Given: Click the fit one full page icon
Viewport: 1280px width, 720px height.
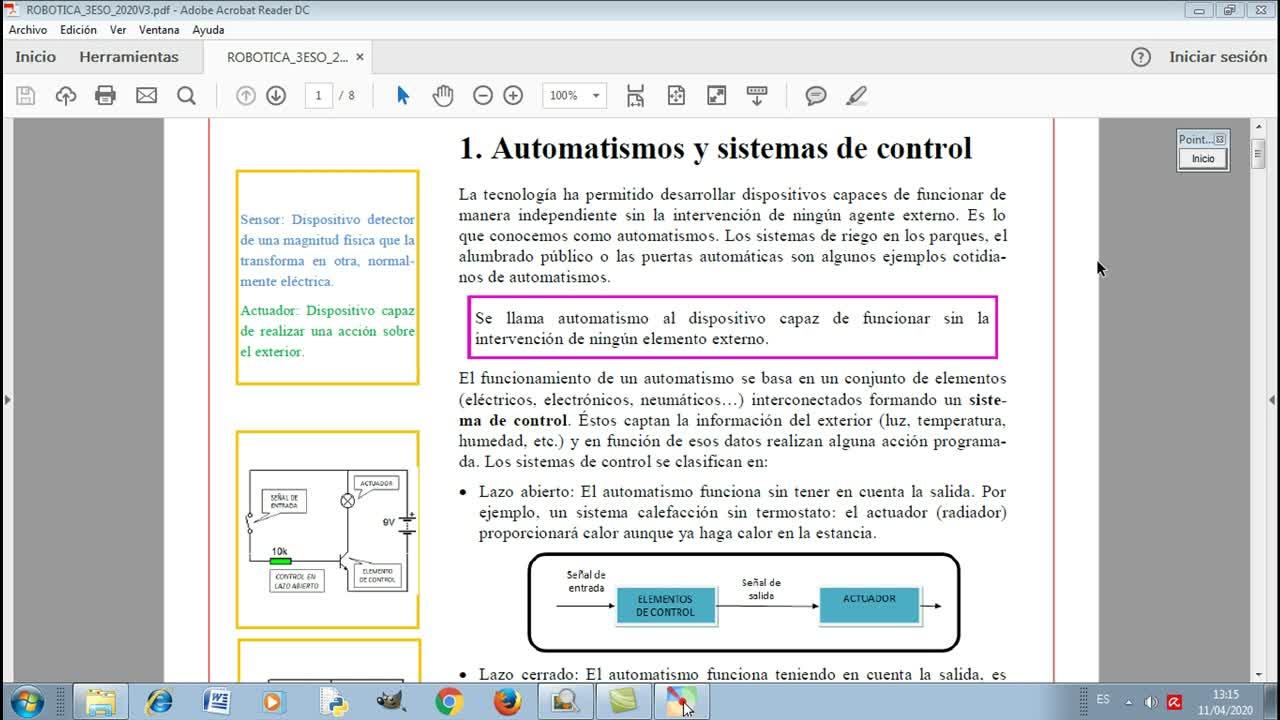Looking at the screenshot, I should click(676, 96).
